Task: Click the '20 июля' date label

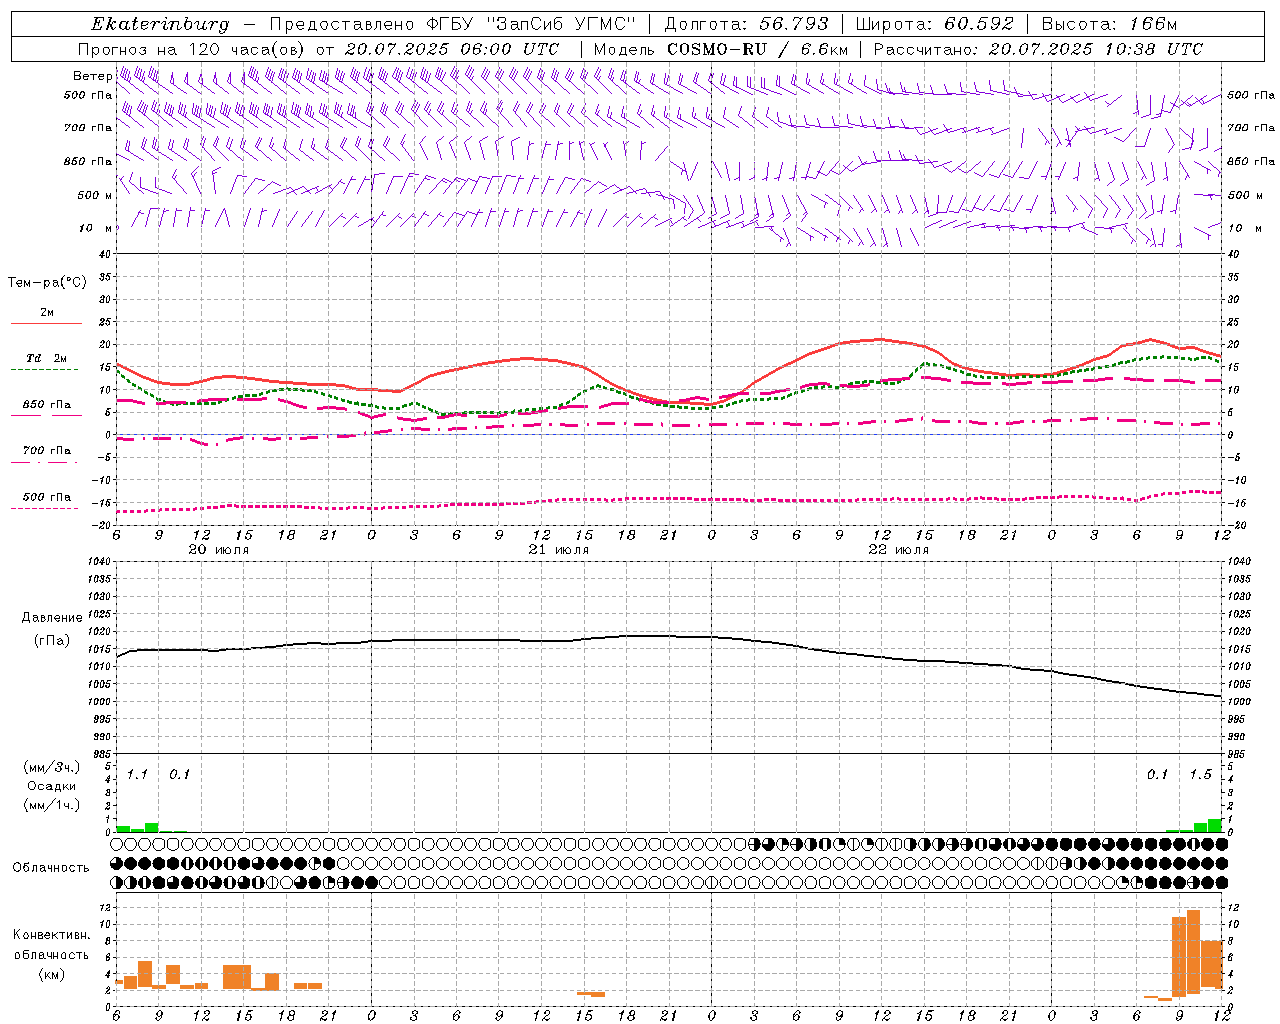Action: [219, 550]
